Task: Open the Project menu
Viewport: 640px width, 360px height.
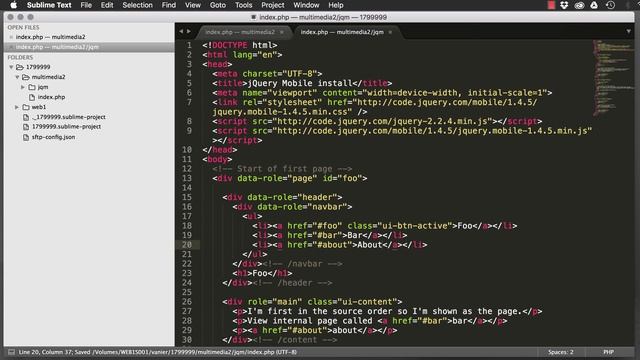Action: 273,5
